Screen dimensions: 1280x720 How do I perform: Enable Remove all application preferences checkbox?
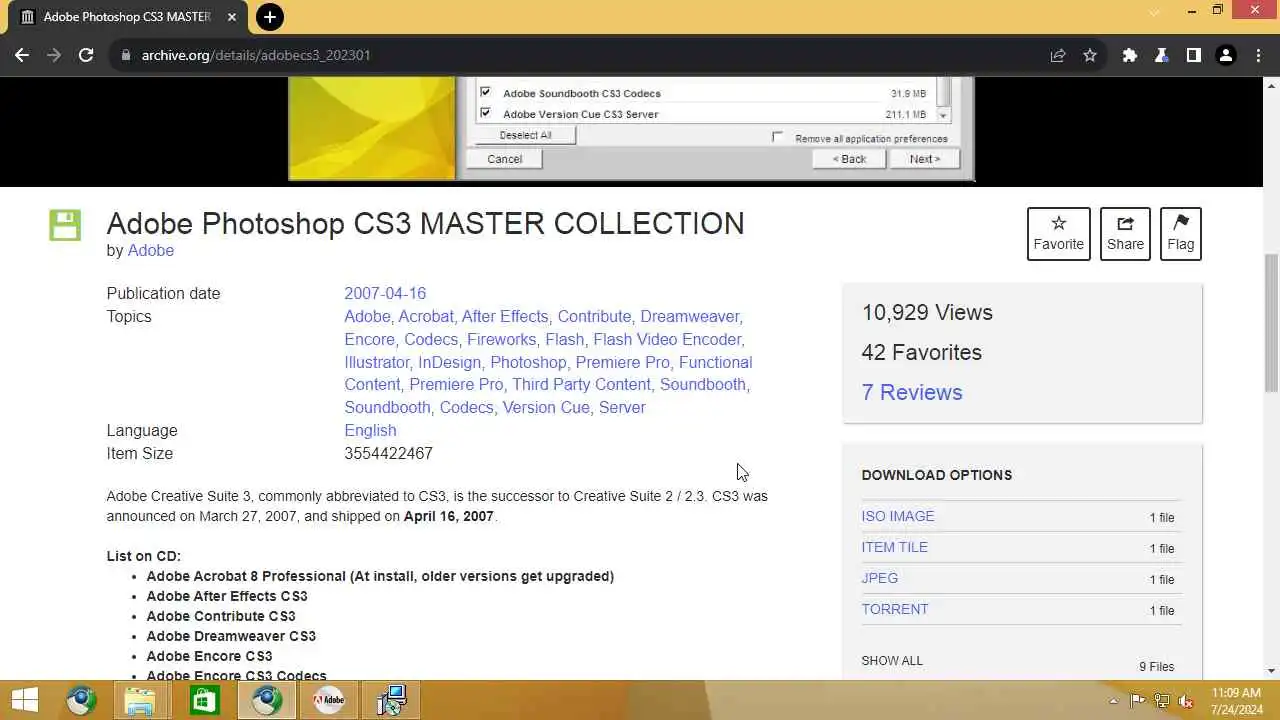(x=777, y=137)
